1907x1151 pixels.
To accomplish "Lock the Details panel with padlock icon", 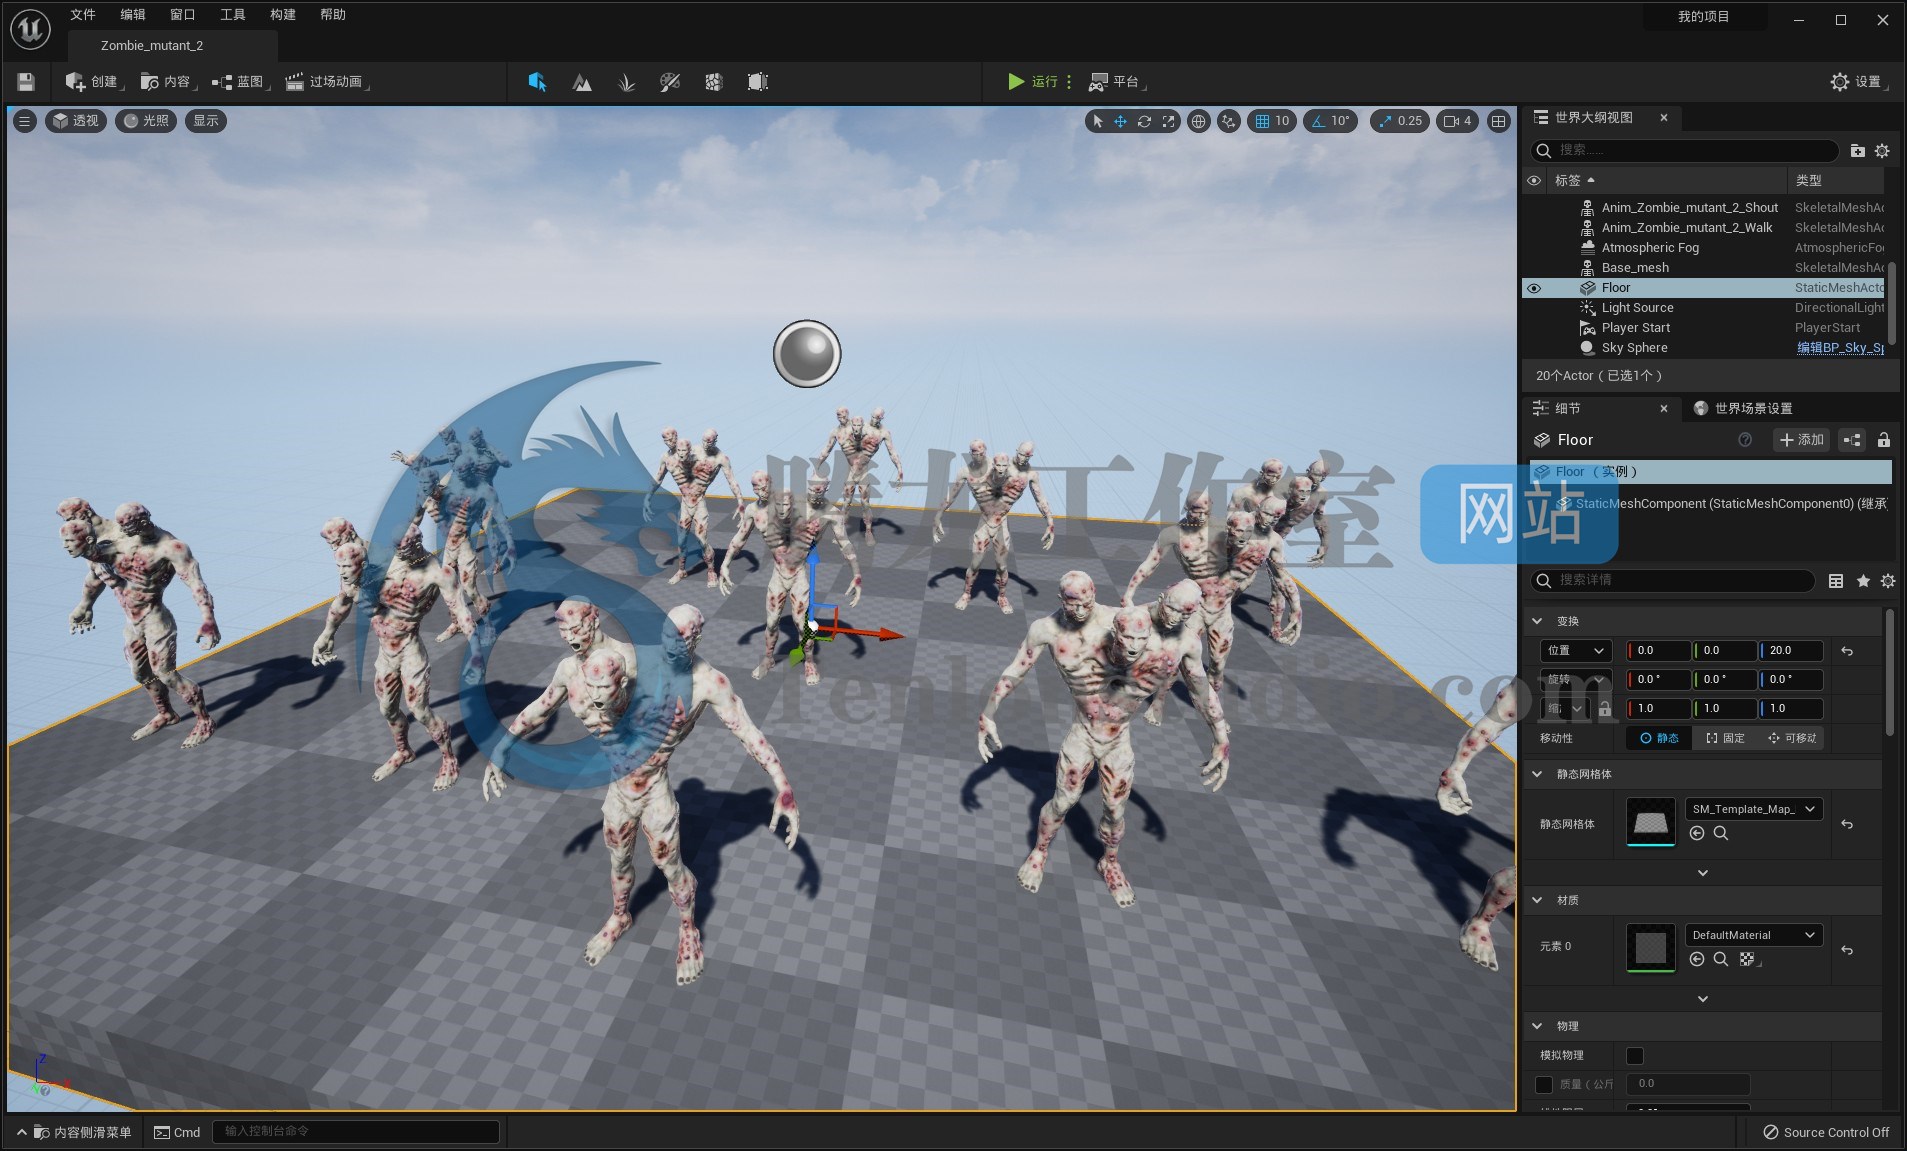I will pos(1884,440).
